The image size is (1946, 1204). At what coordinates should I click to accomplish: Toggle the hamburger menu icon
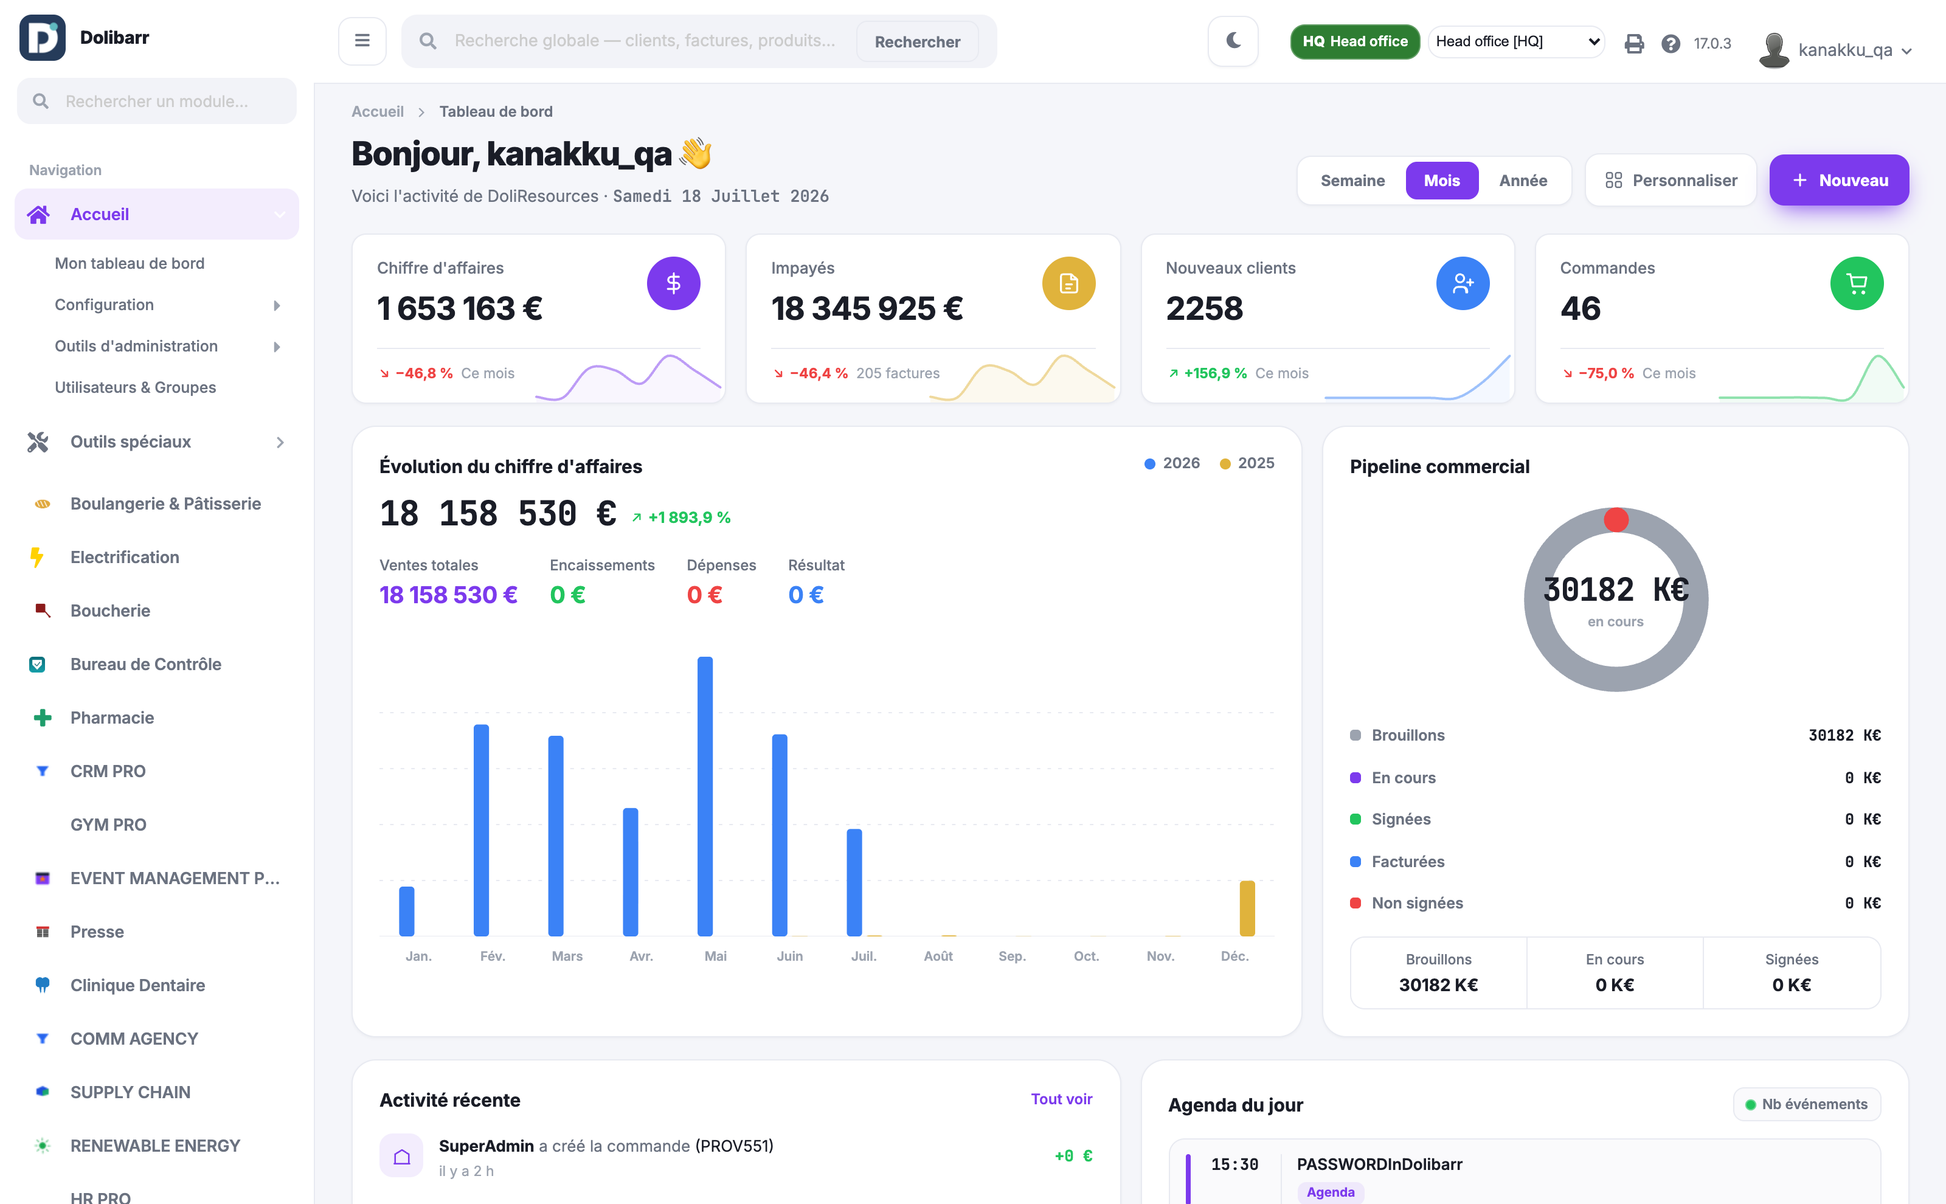(362, 41)
